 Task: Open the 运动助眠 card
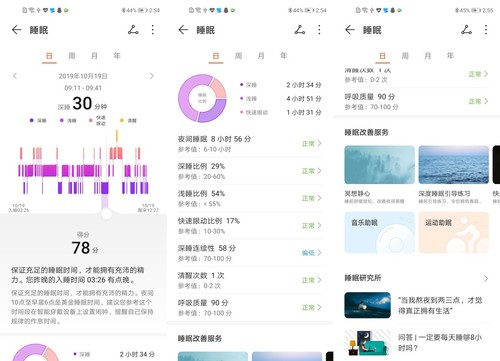point(453,232)
